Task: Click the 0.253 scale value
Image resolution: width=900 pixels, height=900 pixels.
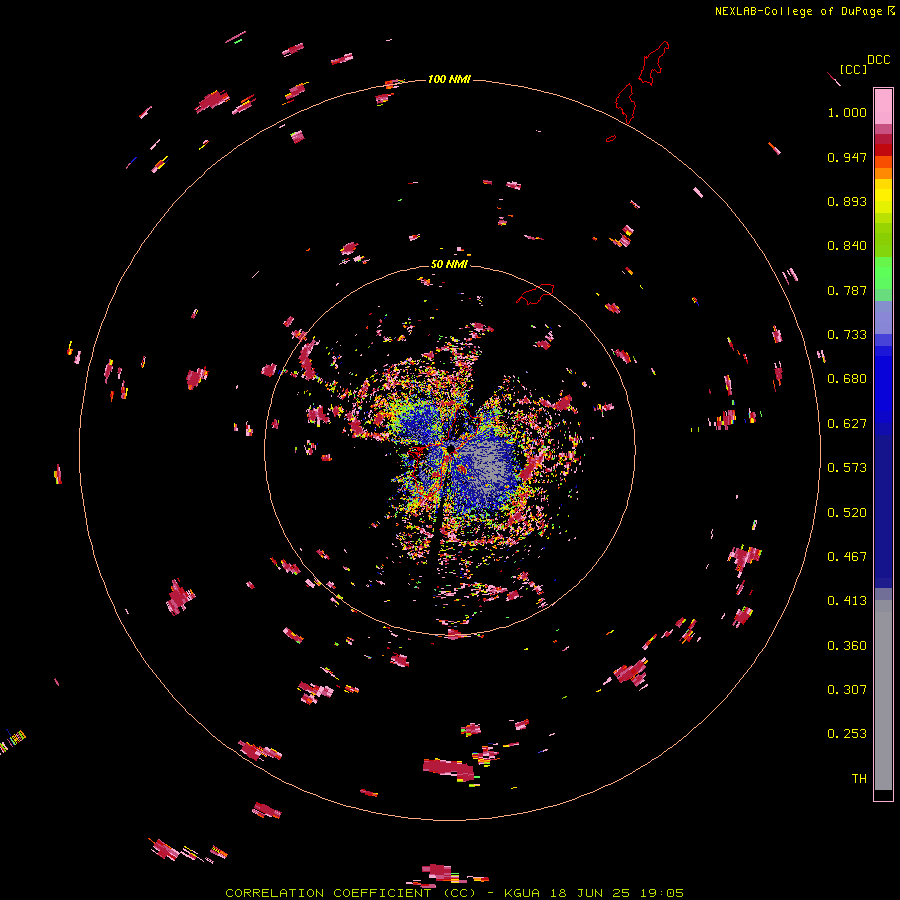Action: pos(847,734)
